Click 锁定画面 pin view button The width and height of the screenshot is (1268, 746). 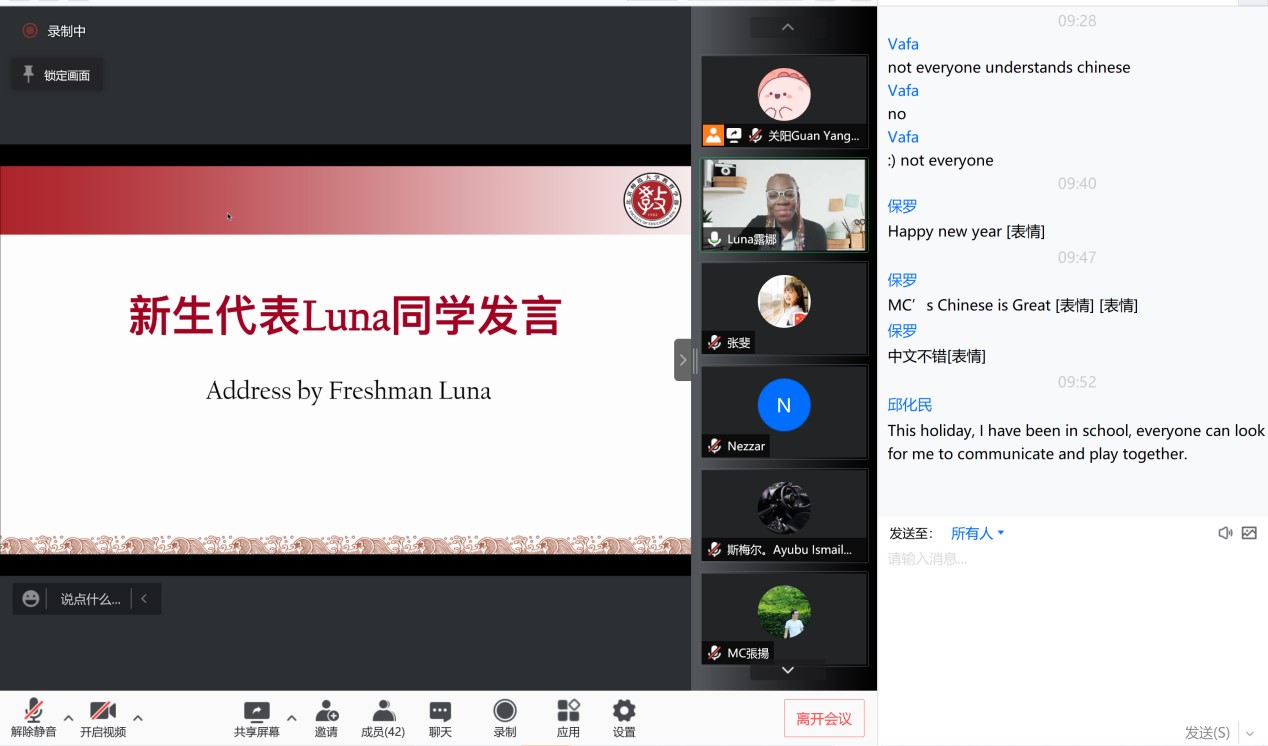pos(57,75)
